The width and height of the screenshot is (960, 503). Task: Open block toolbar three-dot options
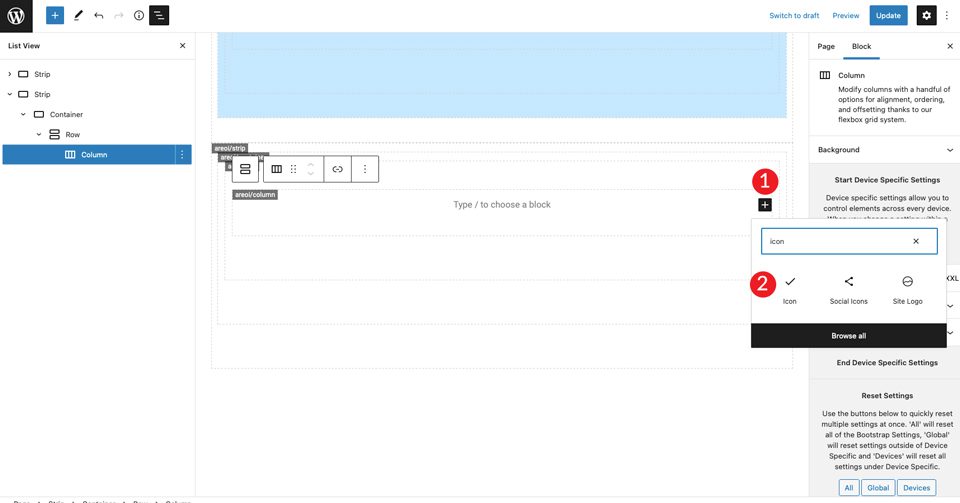(x=365, y=170)
